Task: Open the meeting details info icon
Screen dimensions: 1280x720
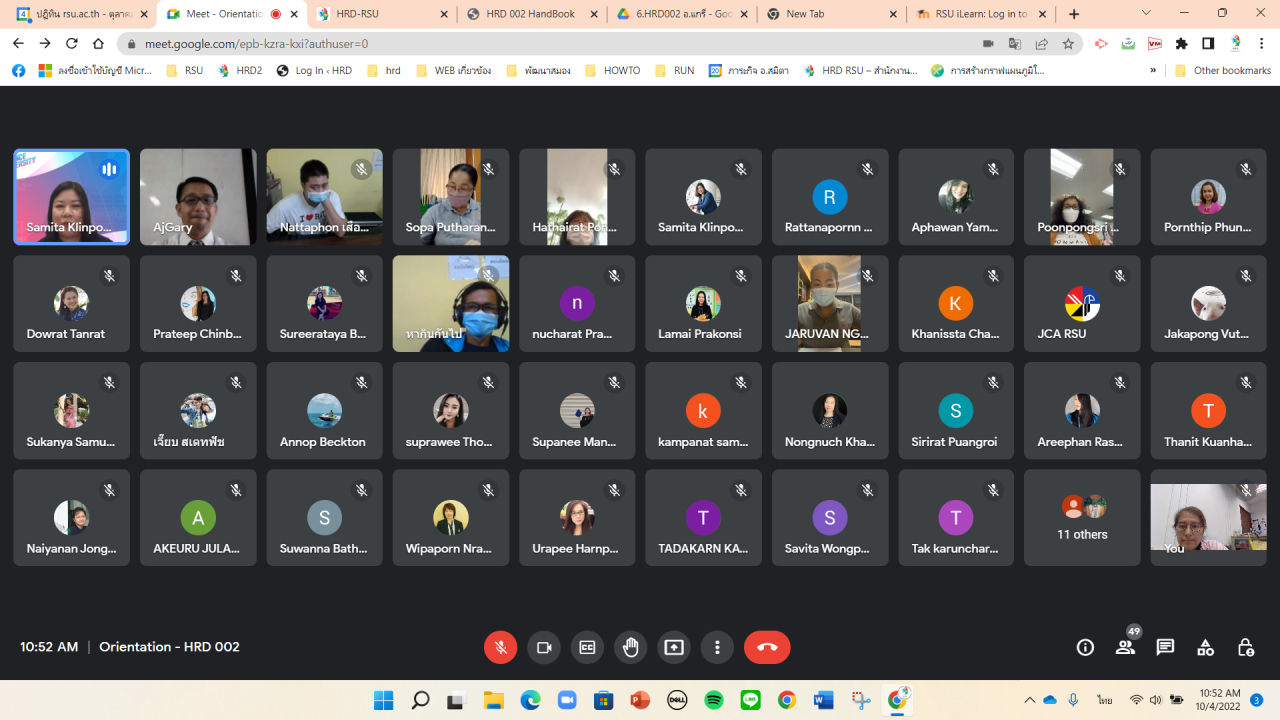Action: point(1085,647)
